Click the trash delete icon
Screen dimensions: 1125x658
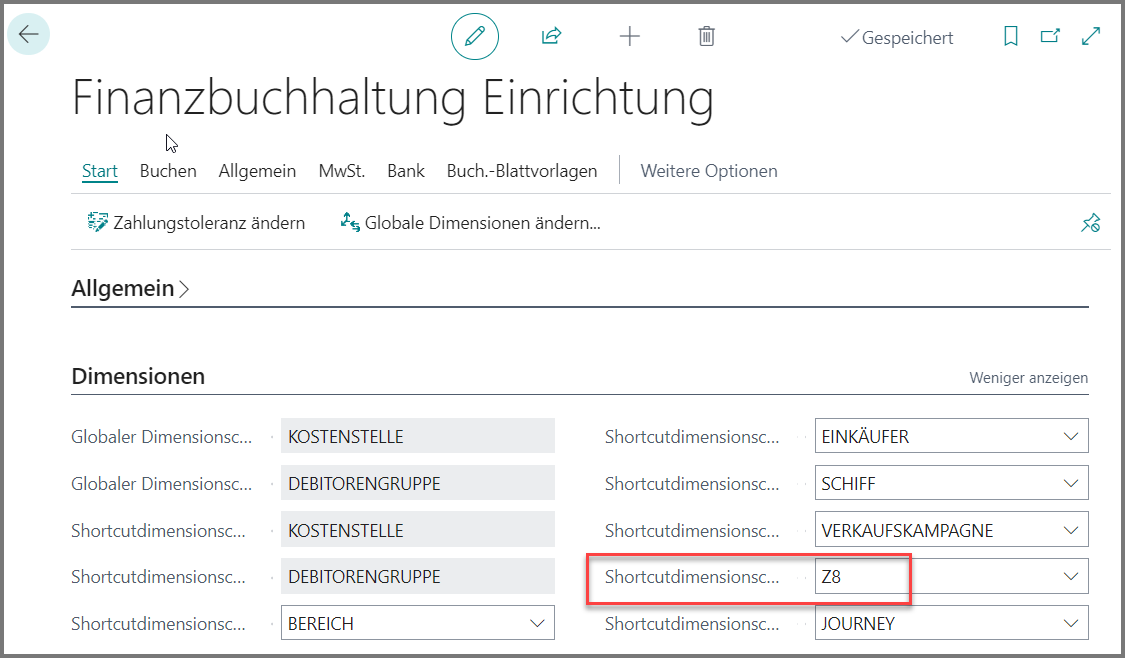pos(707,36)
